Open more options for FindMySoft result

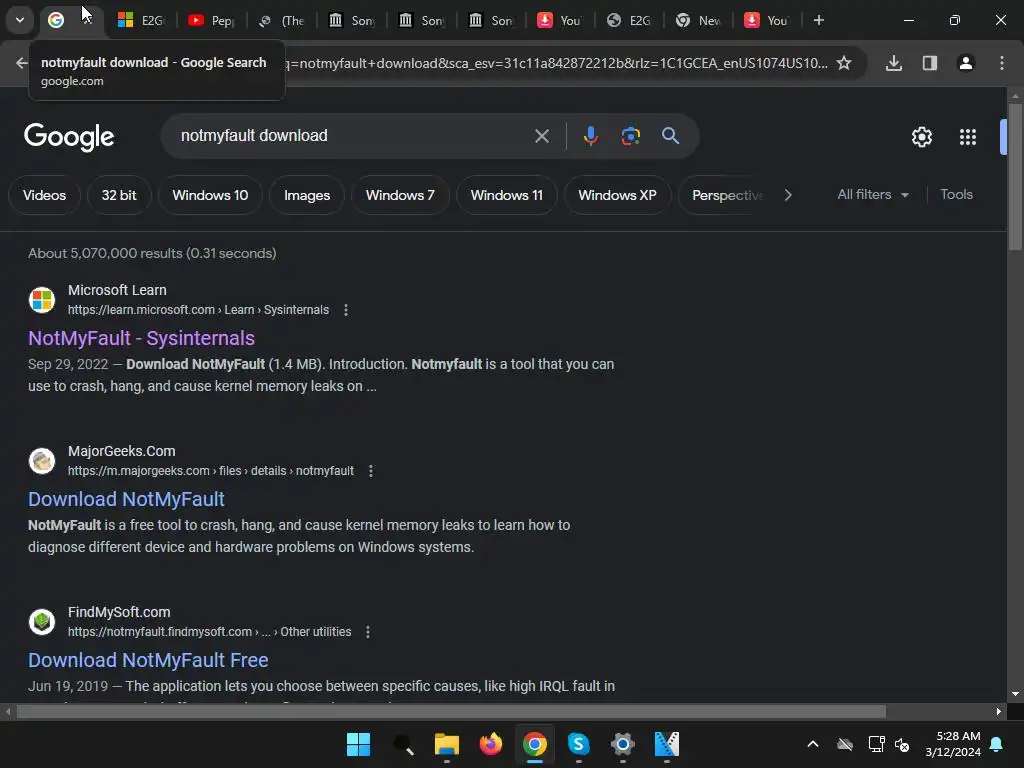coord(368,632)
